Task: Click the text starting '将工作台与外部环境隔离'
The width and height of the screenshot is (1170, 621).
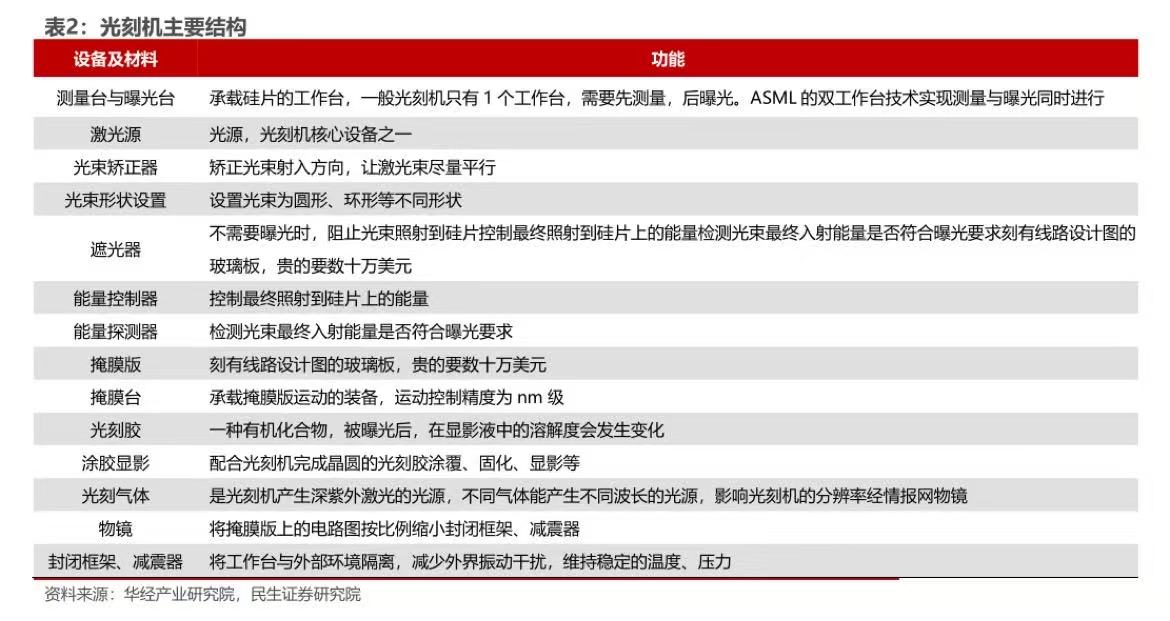Action: coord(470,561)
